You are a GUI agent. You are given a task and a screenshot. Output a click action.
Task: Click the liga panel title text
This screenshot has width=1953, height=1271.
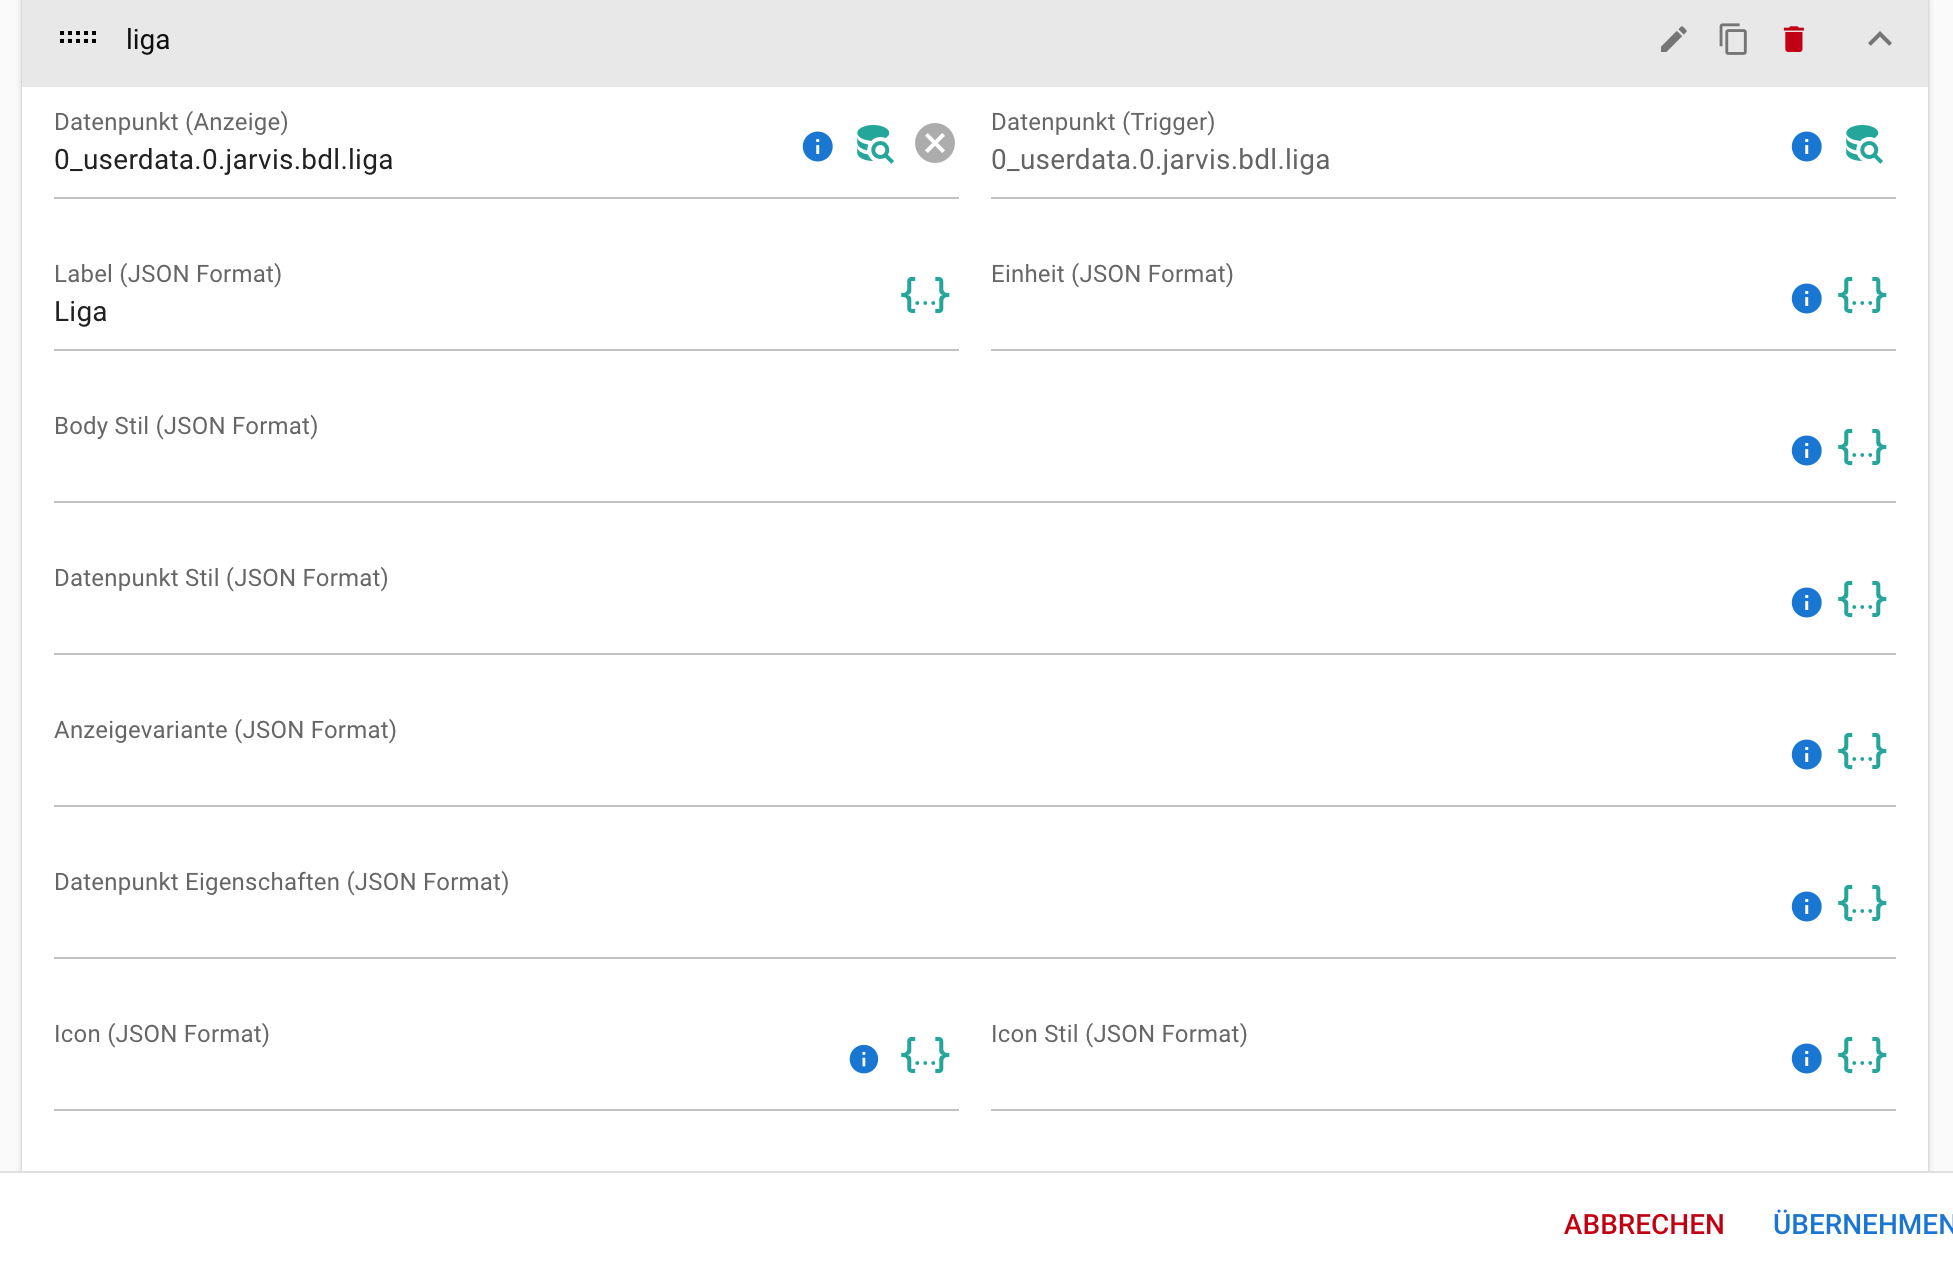(148, 40)
